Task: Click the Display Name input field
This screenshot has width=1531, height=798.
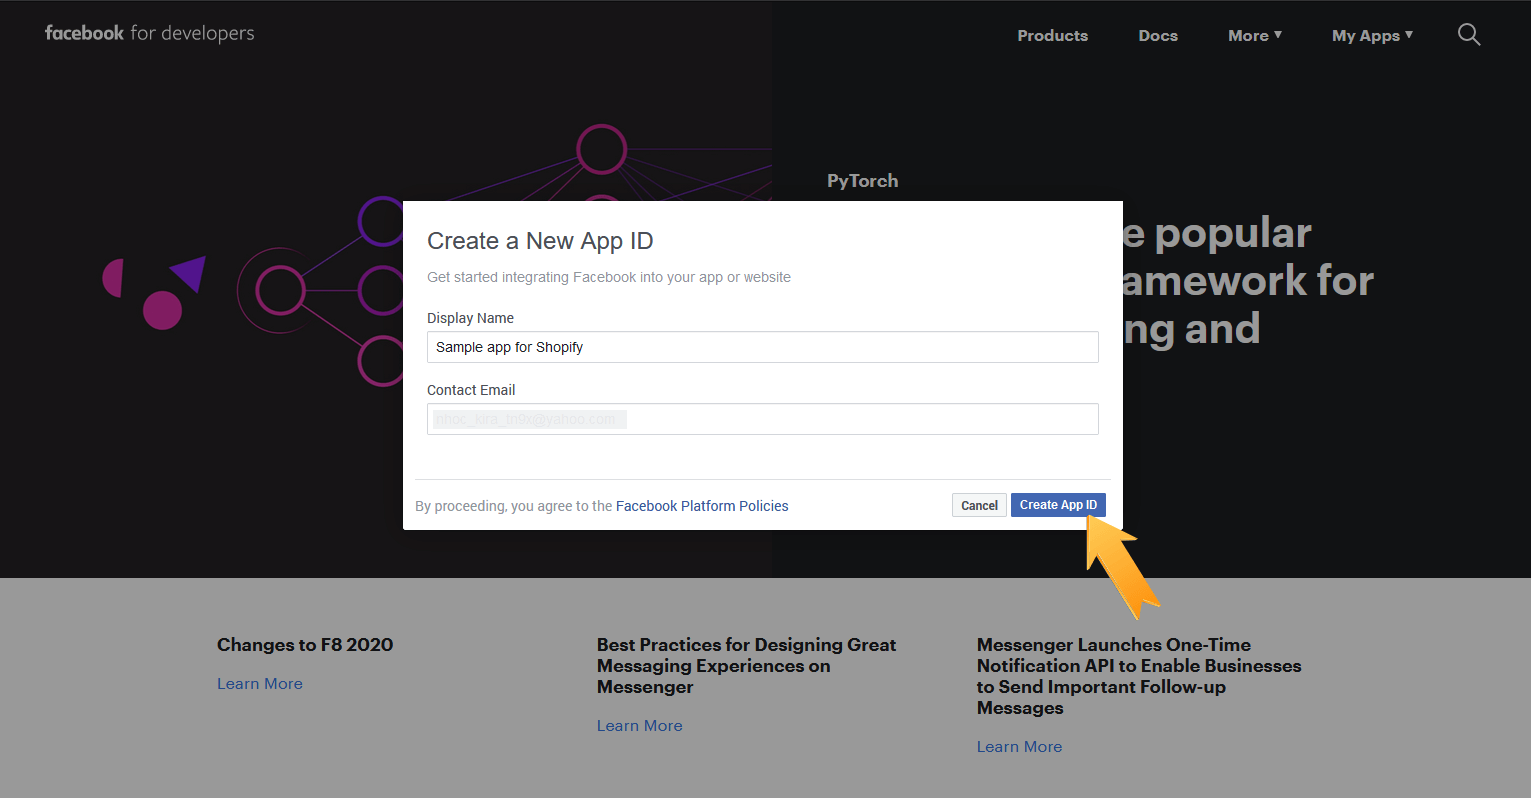Action: [762, 347]
